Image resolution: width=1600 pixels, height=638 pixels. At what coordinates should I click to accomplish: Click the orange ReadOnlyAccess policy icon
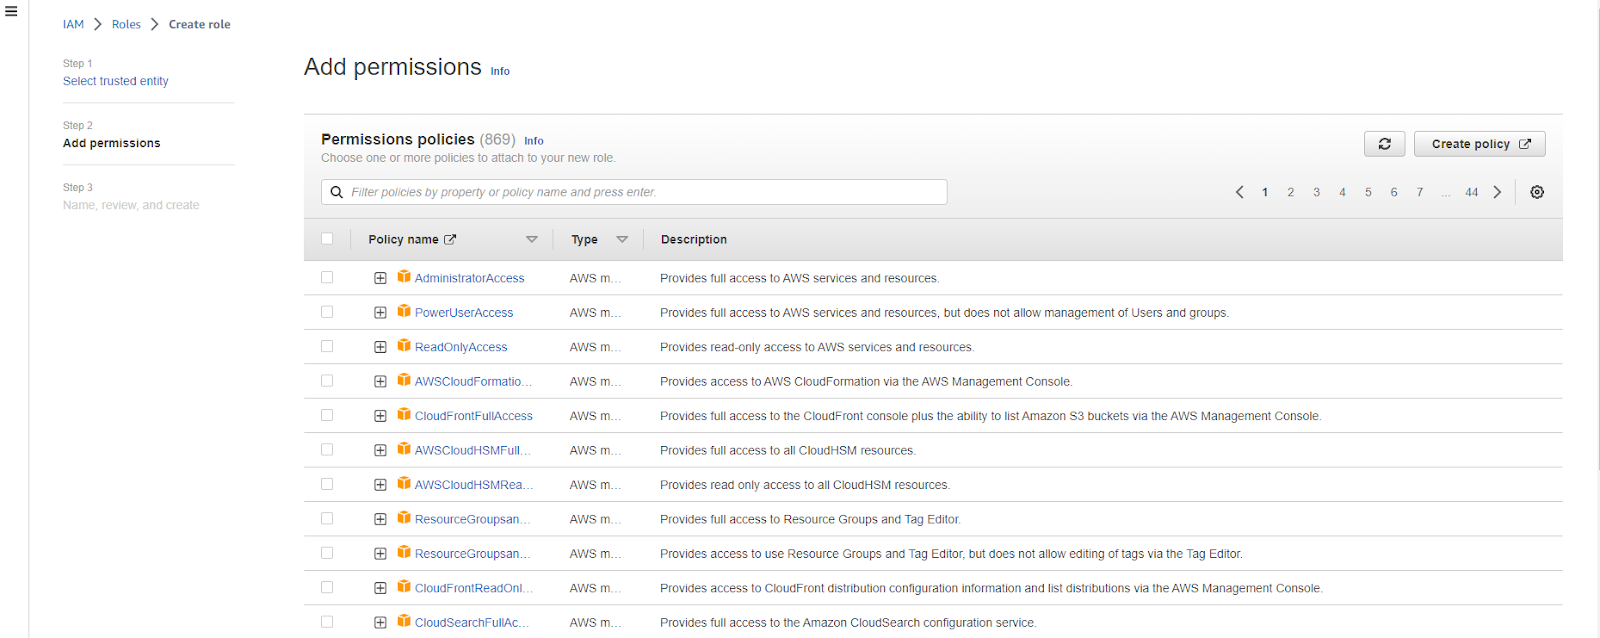(x=404, y=346)
